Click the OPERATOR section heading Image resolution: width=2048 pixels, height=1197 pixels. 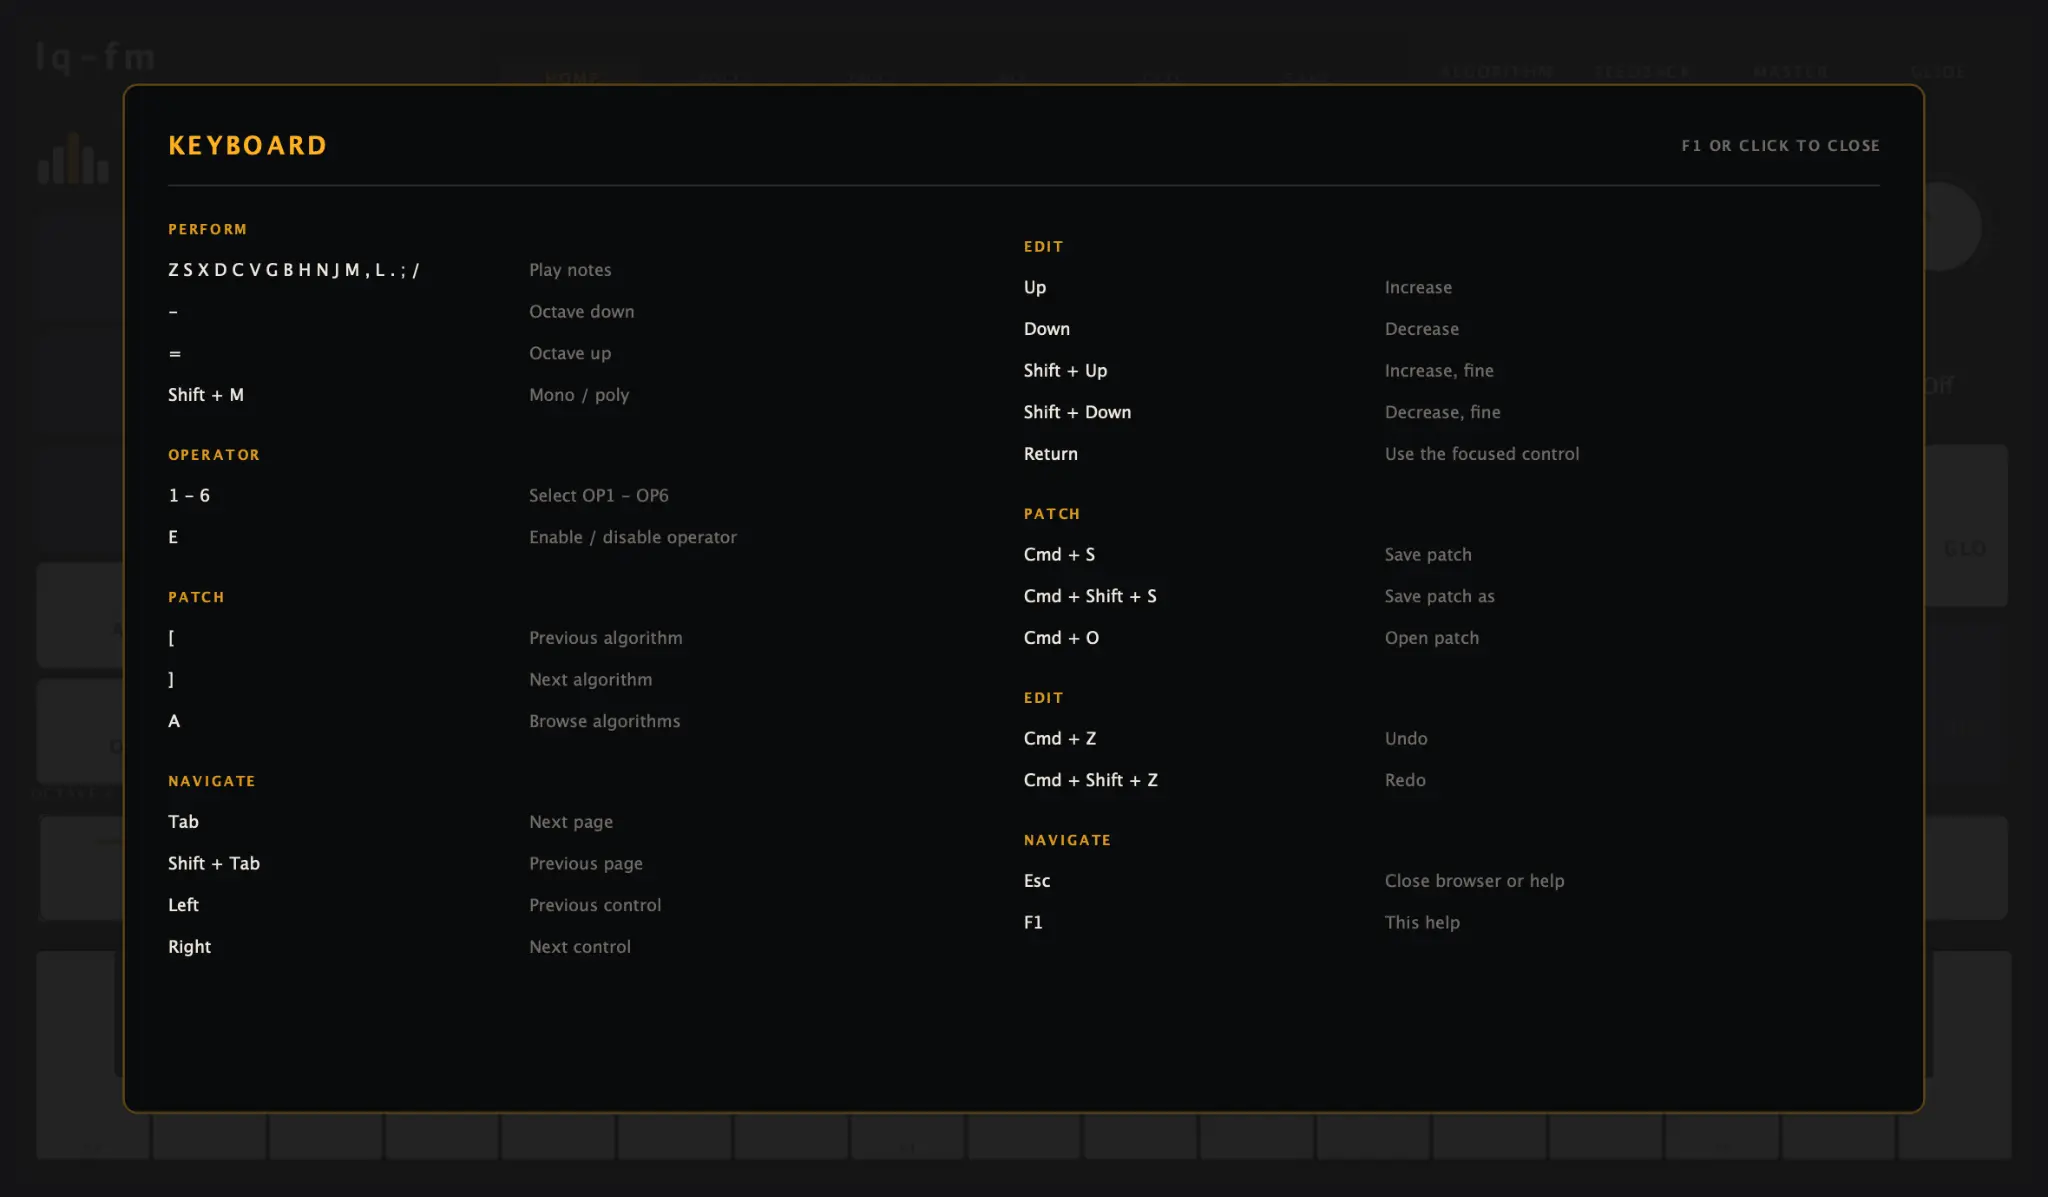pos(214,455)
